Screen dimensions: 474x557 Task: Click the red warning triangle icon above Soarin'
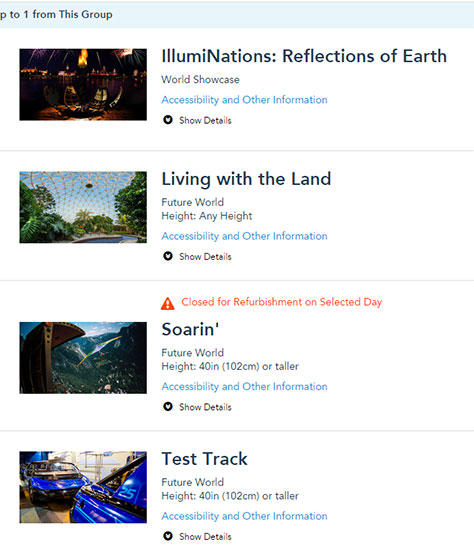coord(167,303)
